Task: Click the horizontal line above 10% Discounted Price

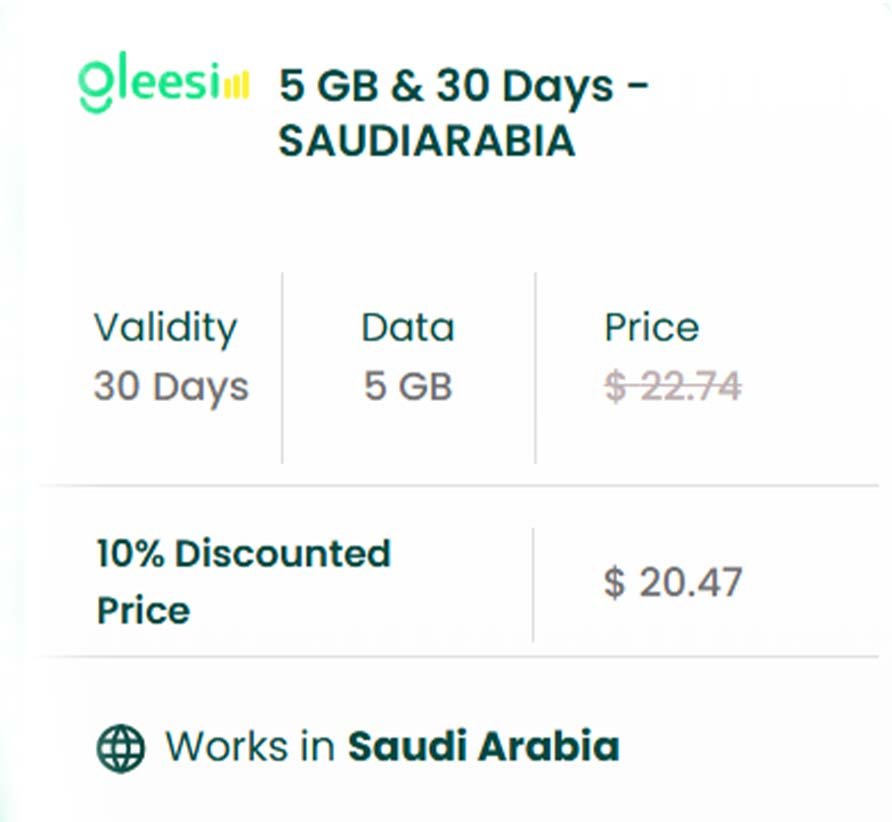Action: tap(460, 486)
